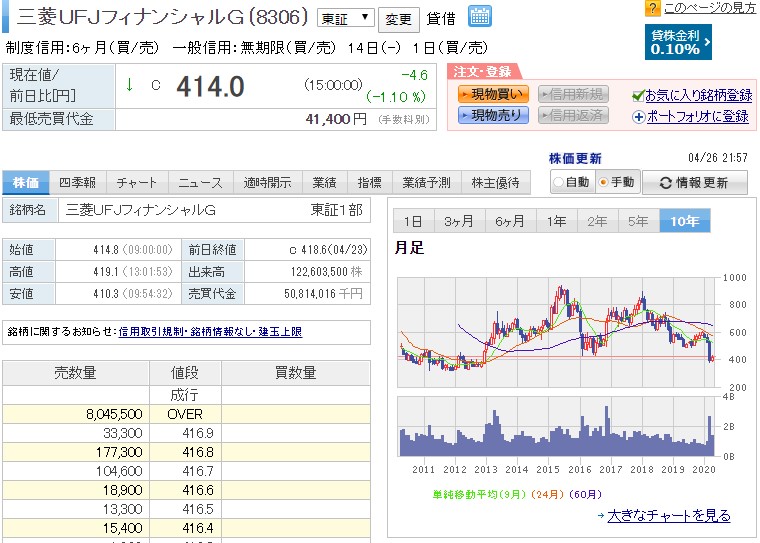Click the monthly candlestick price chart
Image resolution: width=760 pixels, height=543 pixels.
556,332
